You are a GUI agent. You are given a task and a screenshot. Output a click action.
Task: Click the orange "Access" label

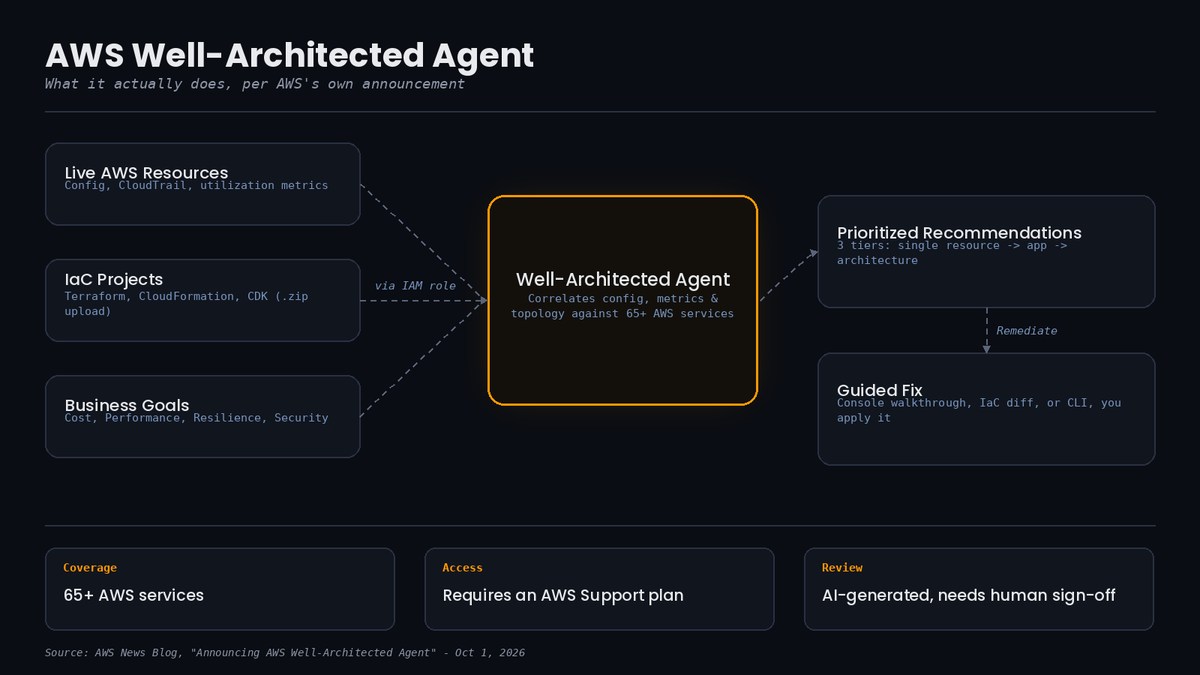(463, 568)
